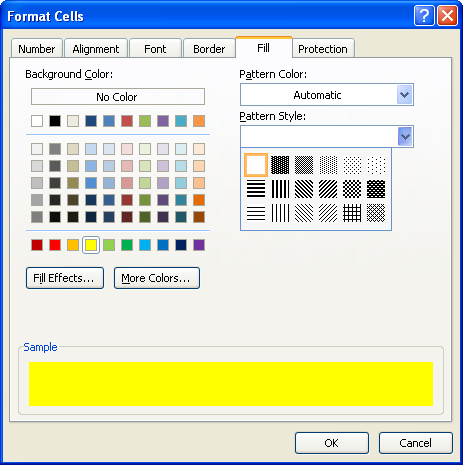
Task: Pick the thick vertical stripe pattern
Action: [x=280, y=189]
